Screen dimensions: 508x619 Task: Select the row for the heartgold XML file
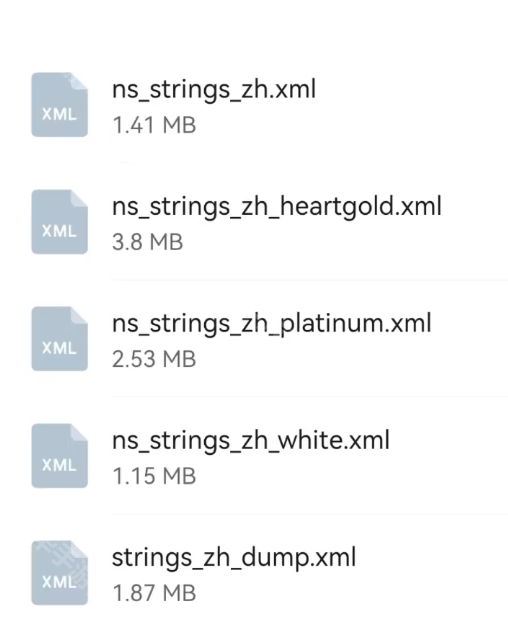click(x=254, y=222)
